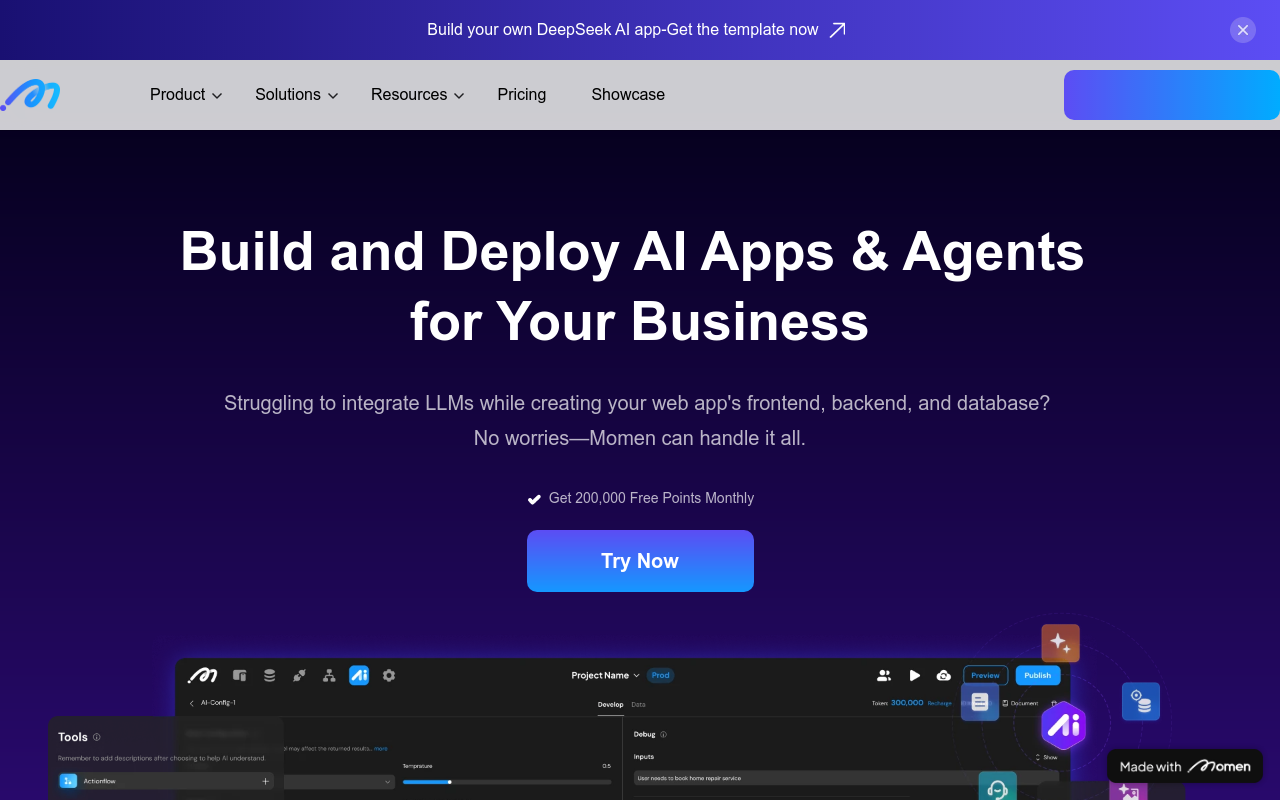This screenshot has height=800, width=1280.
Task: Click the blue gradient navbar button
Action: pos(1172,95)
